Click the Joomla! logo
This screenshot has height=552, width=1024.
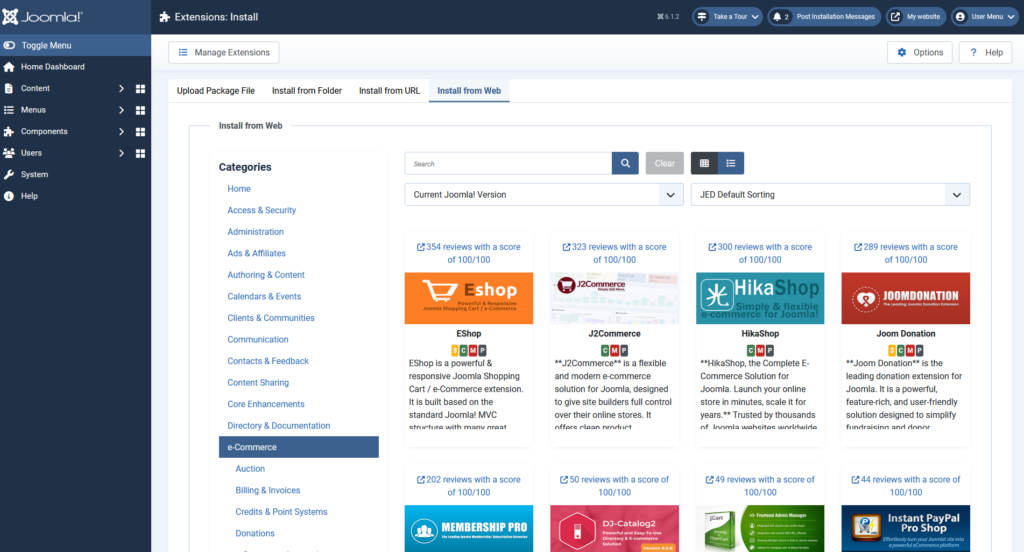[42, 17]
